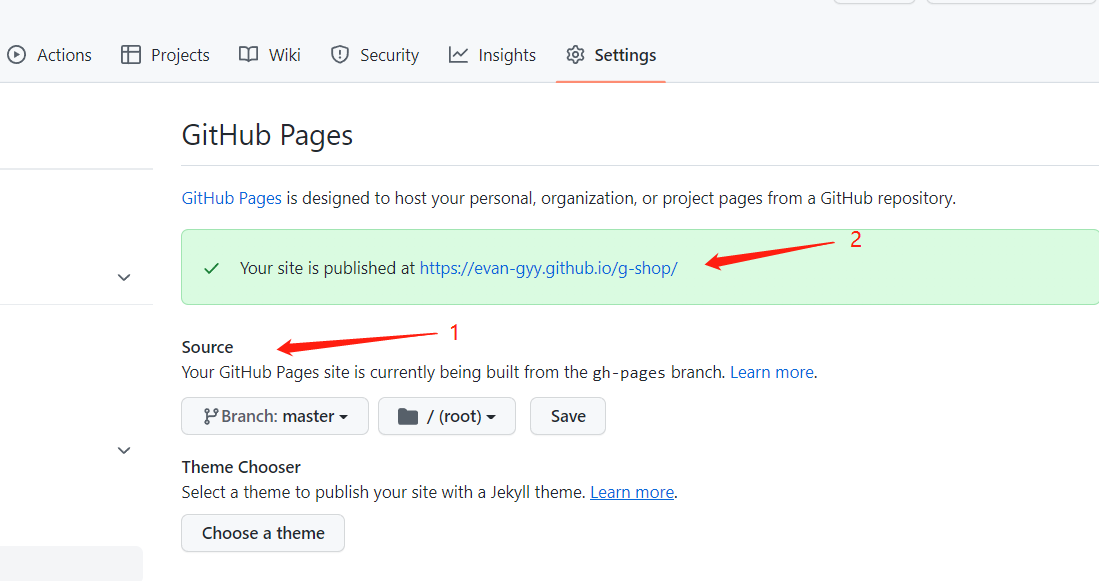Visit the published site URL evan-gyy.github.io/g-shop
1099x581 pixels.
click(548, 268)
